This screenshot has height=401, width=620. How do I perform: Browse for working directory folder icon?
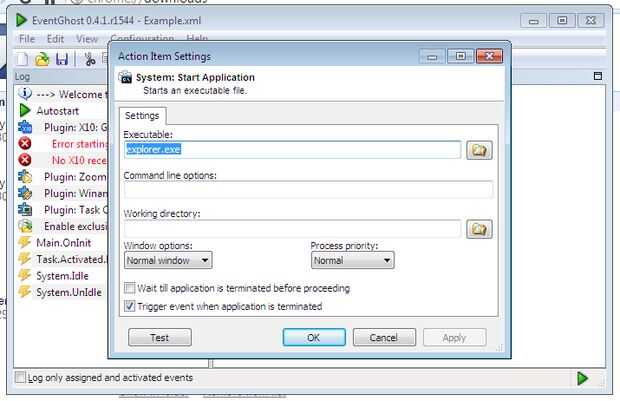coord(479,229)
